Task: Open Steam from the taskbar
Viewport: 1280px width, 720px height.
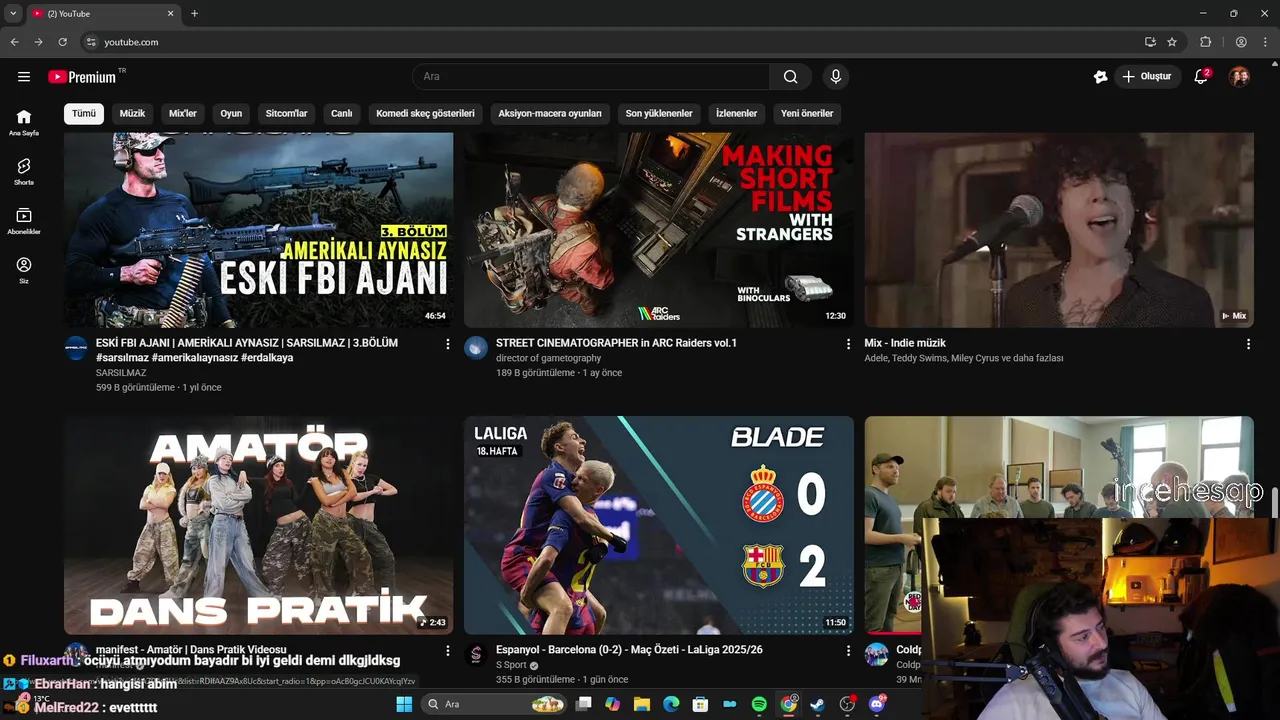Action: (818, 704)
